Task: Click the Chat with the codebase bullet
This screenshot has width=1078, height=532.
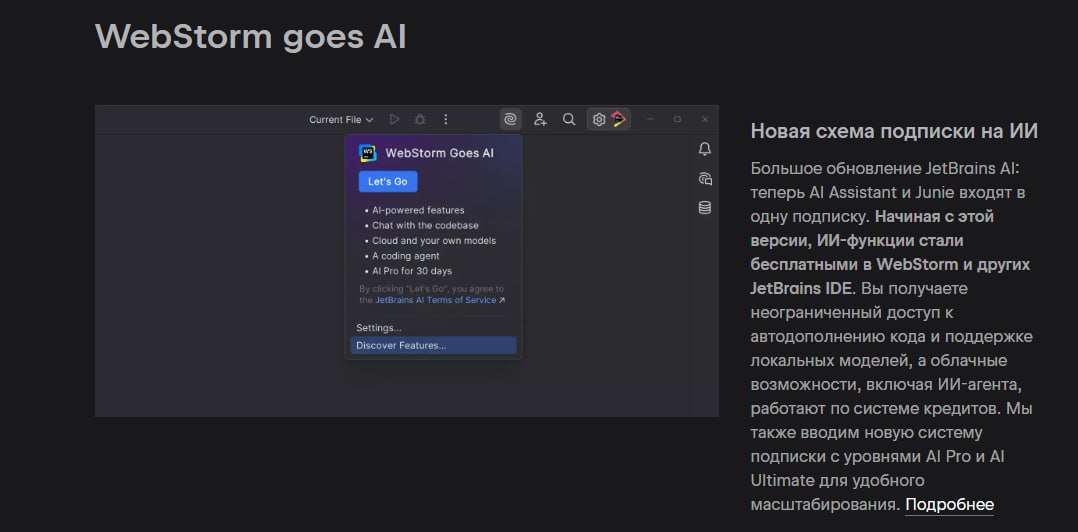Action: pos(425,225)
